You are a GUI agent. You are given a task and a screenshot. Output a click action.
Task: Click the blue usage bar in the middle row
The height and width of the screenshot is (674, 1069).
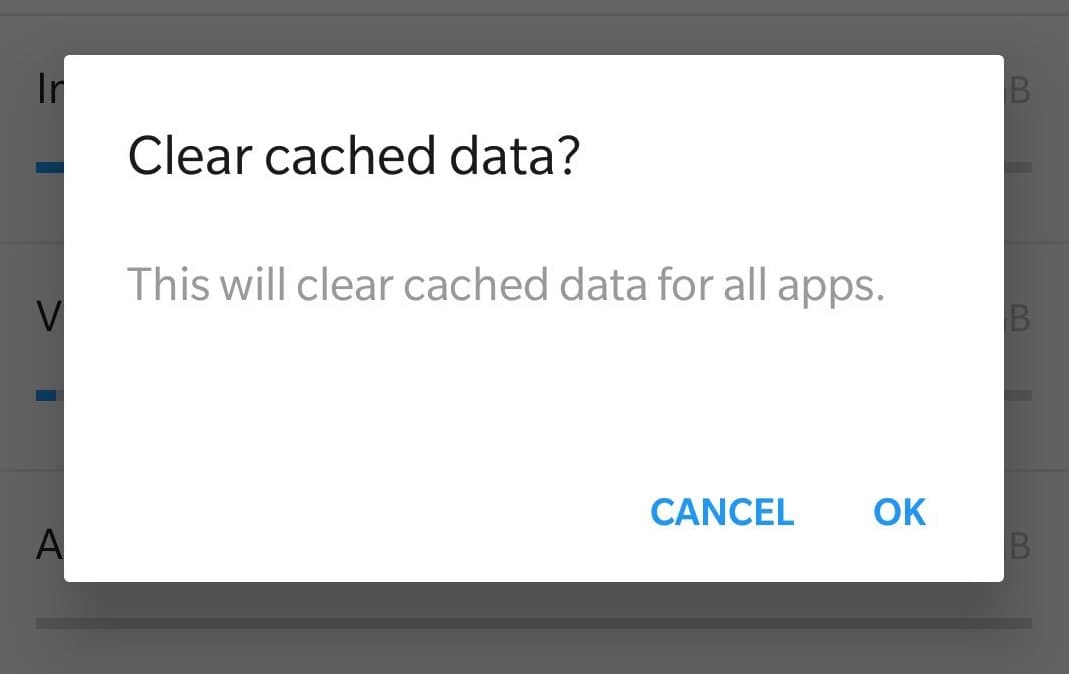[x=46, y=395]
